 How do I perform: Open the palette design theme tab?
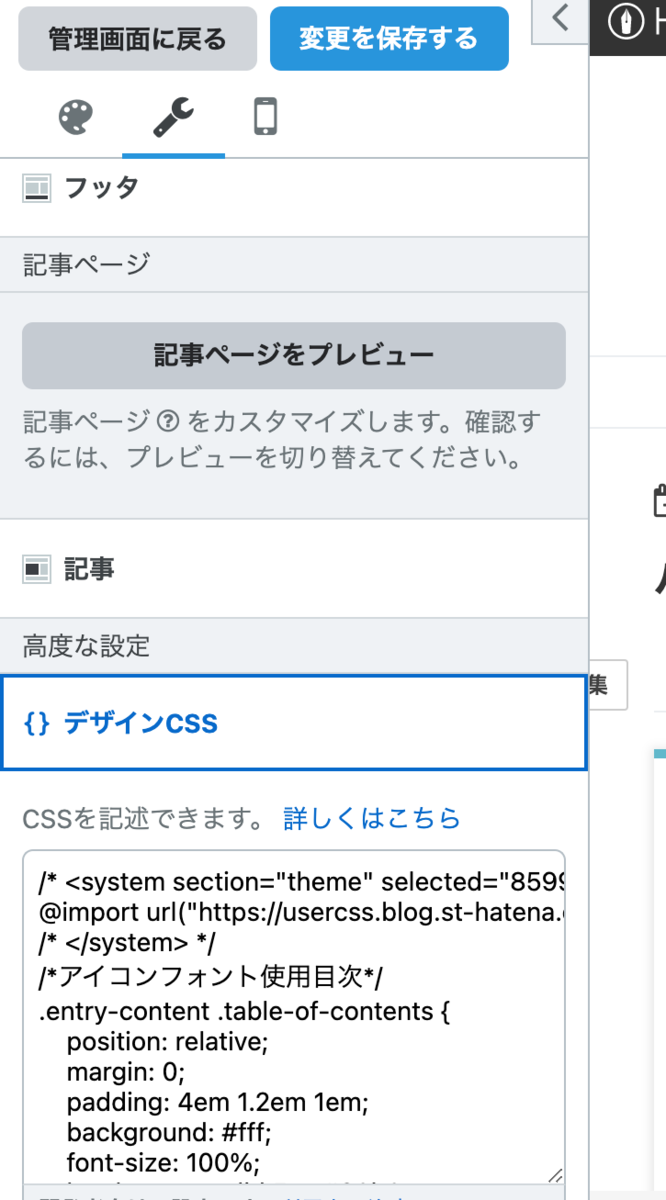point(76,119)
